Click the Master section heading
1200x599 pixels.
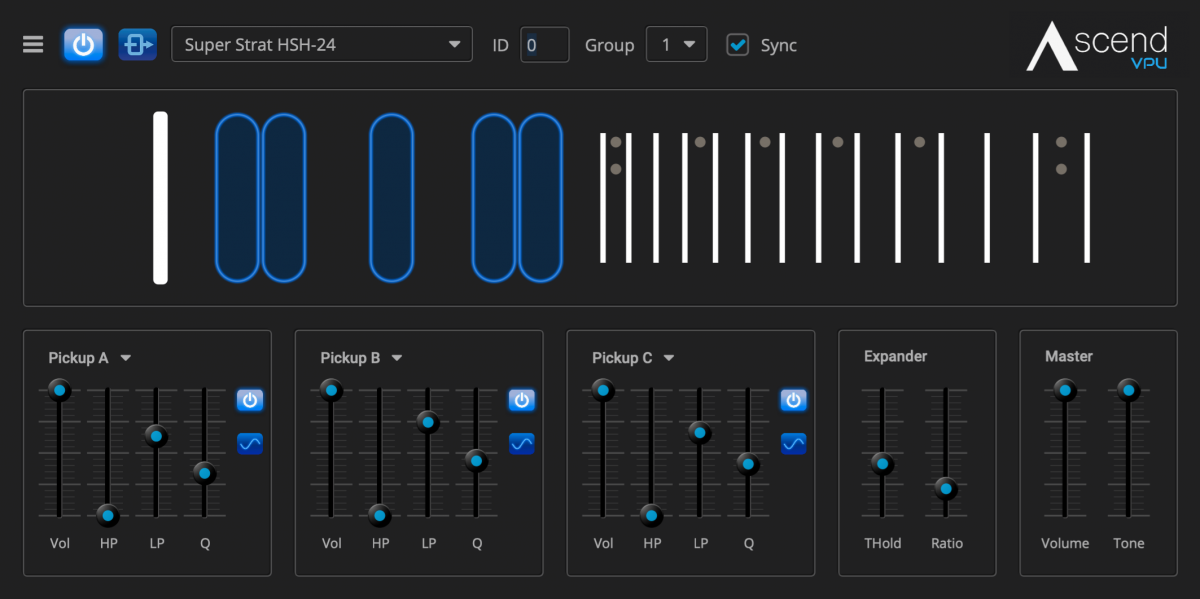[x=1069, y=357]
